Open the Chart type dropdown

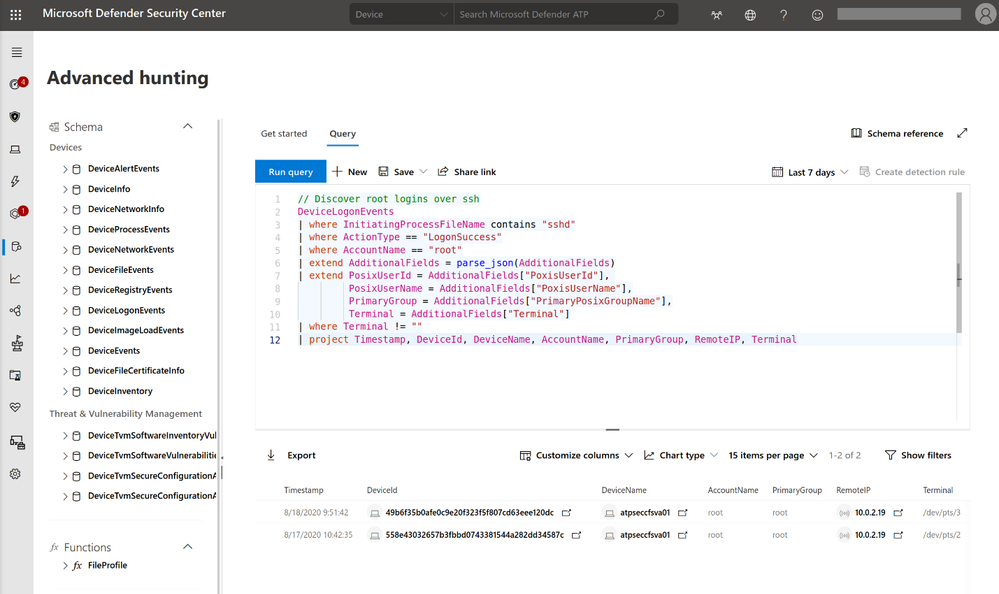[681, 455]
